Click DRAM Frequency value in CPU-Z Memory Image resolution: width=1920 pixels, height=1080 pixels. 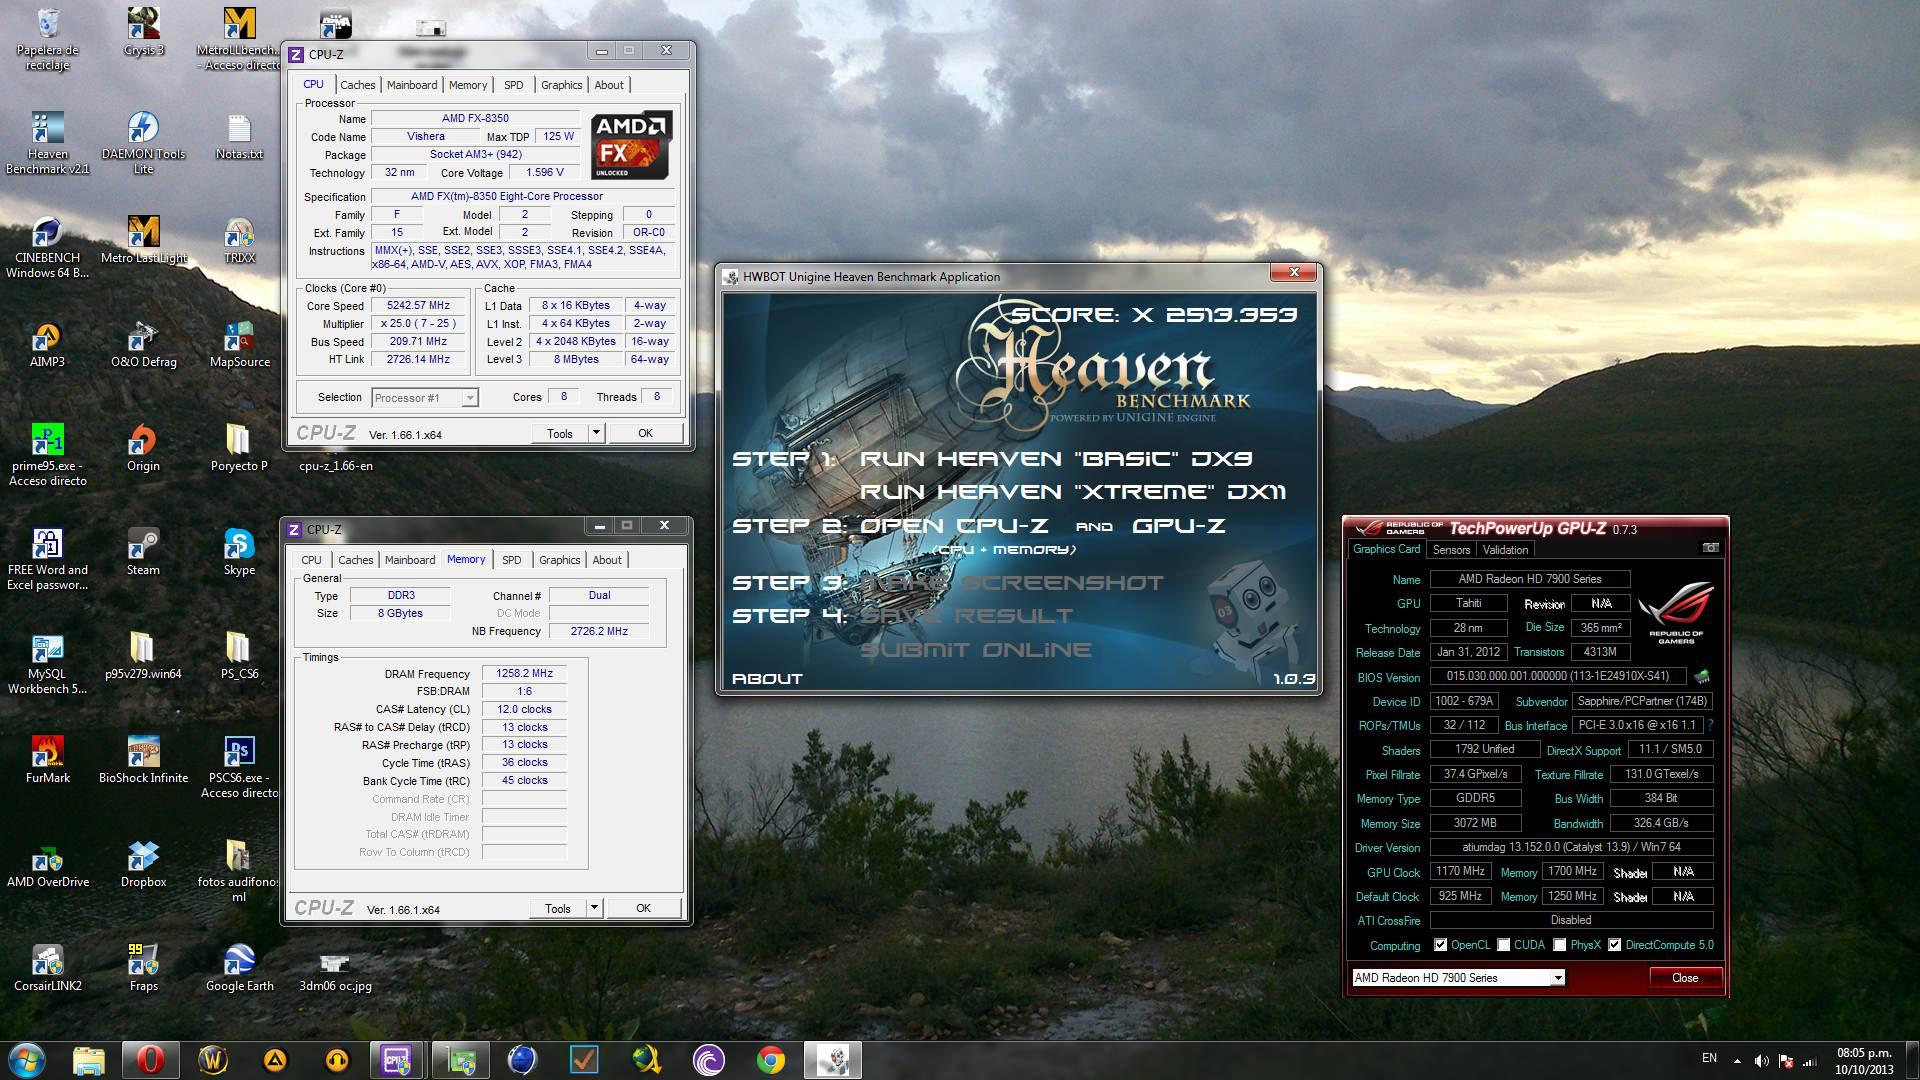point(524,673)
